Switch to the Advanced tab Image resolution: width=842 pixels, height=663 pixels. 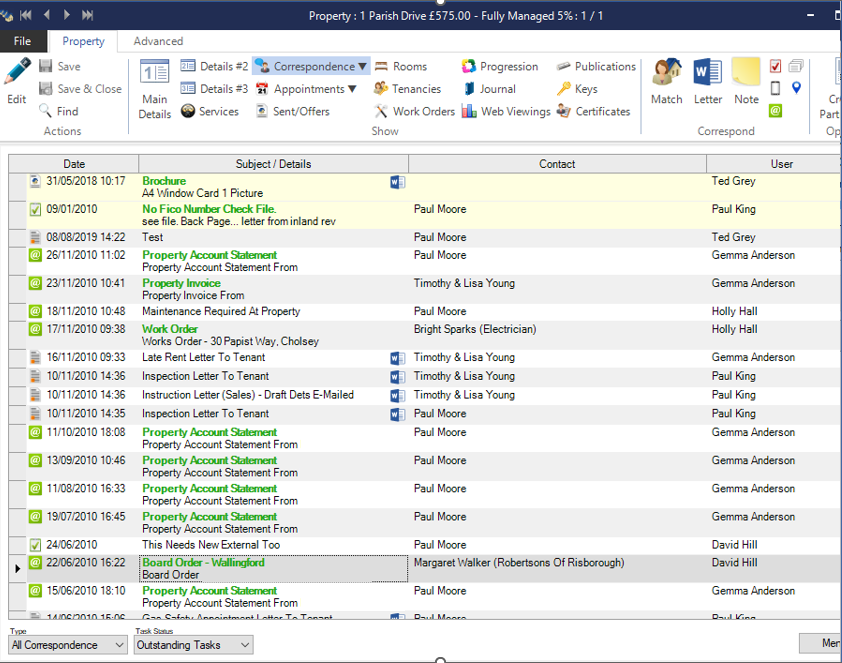[158, 41]
